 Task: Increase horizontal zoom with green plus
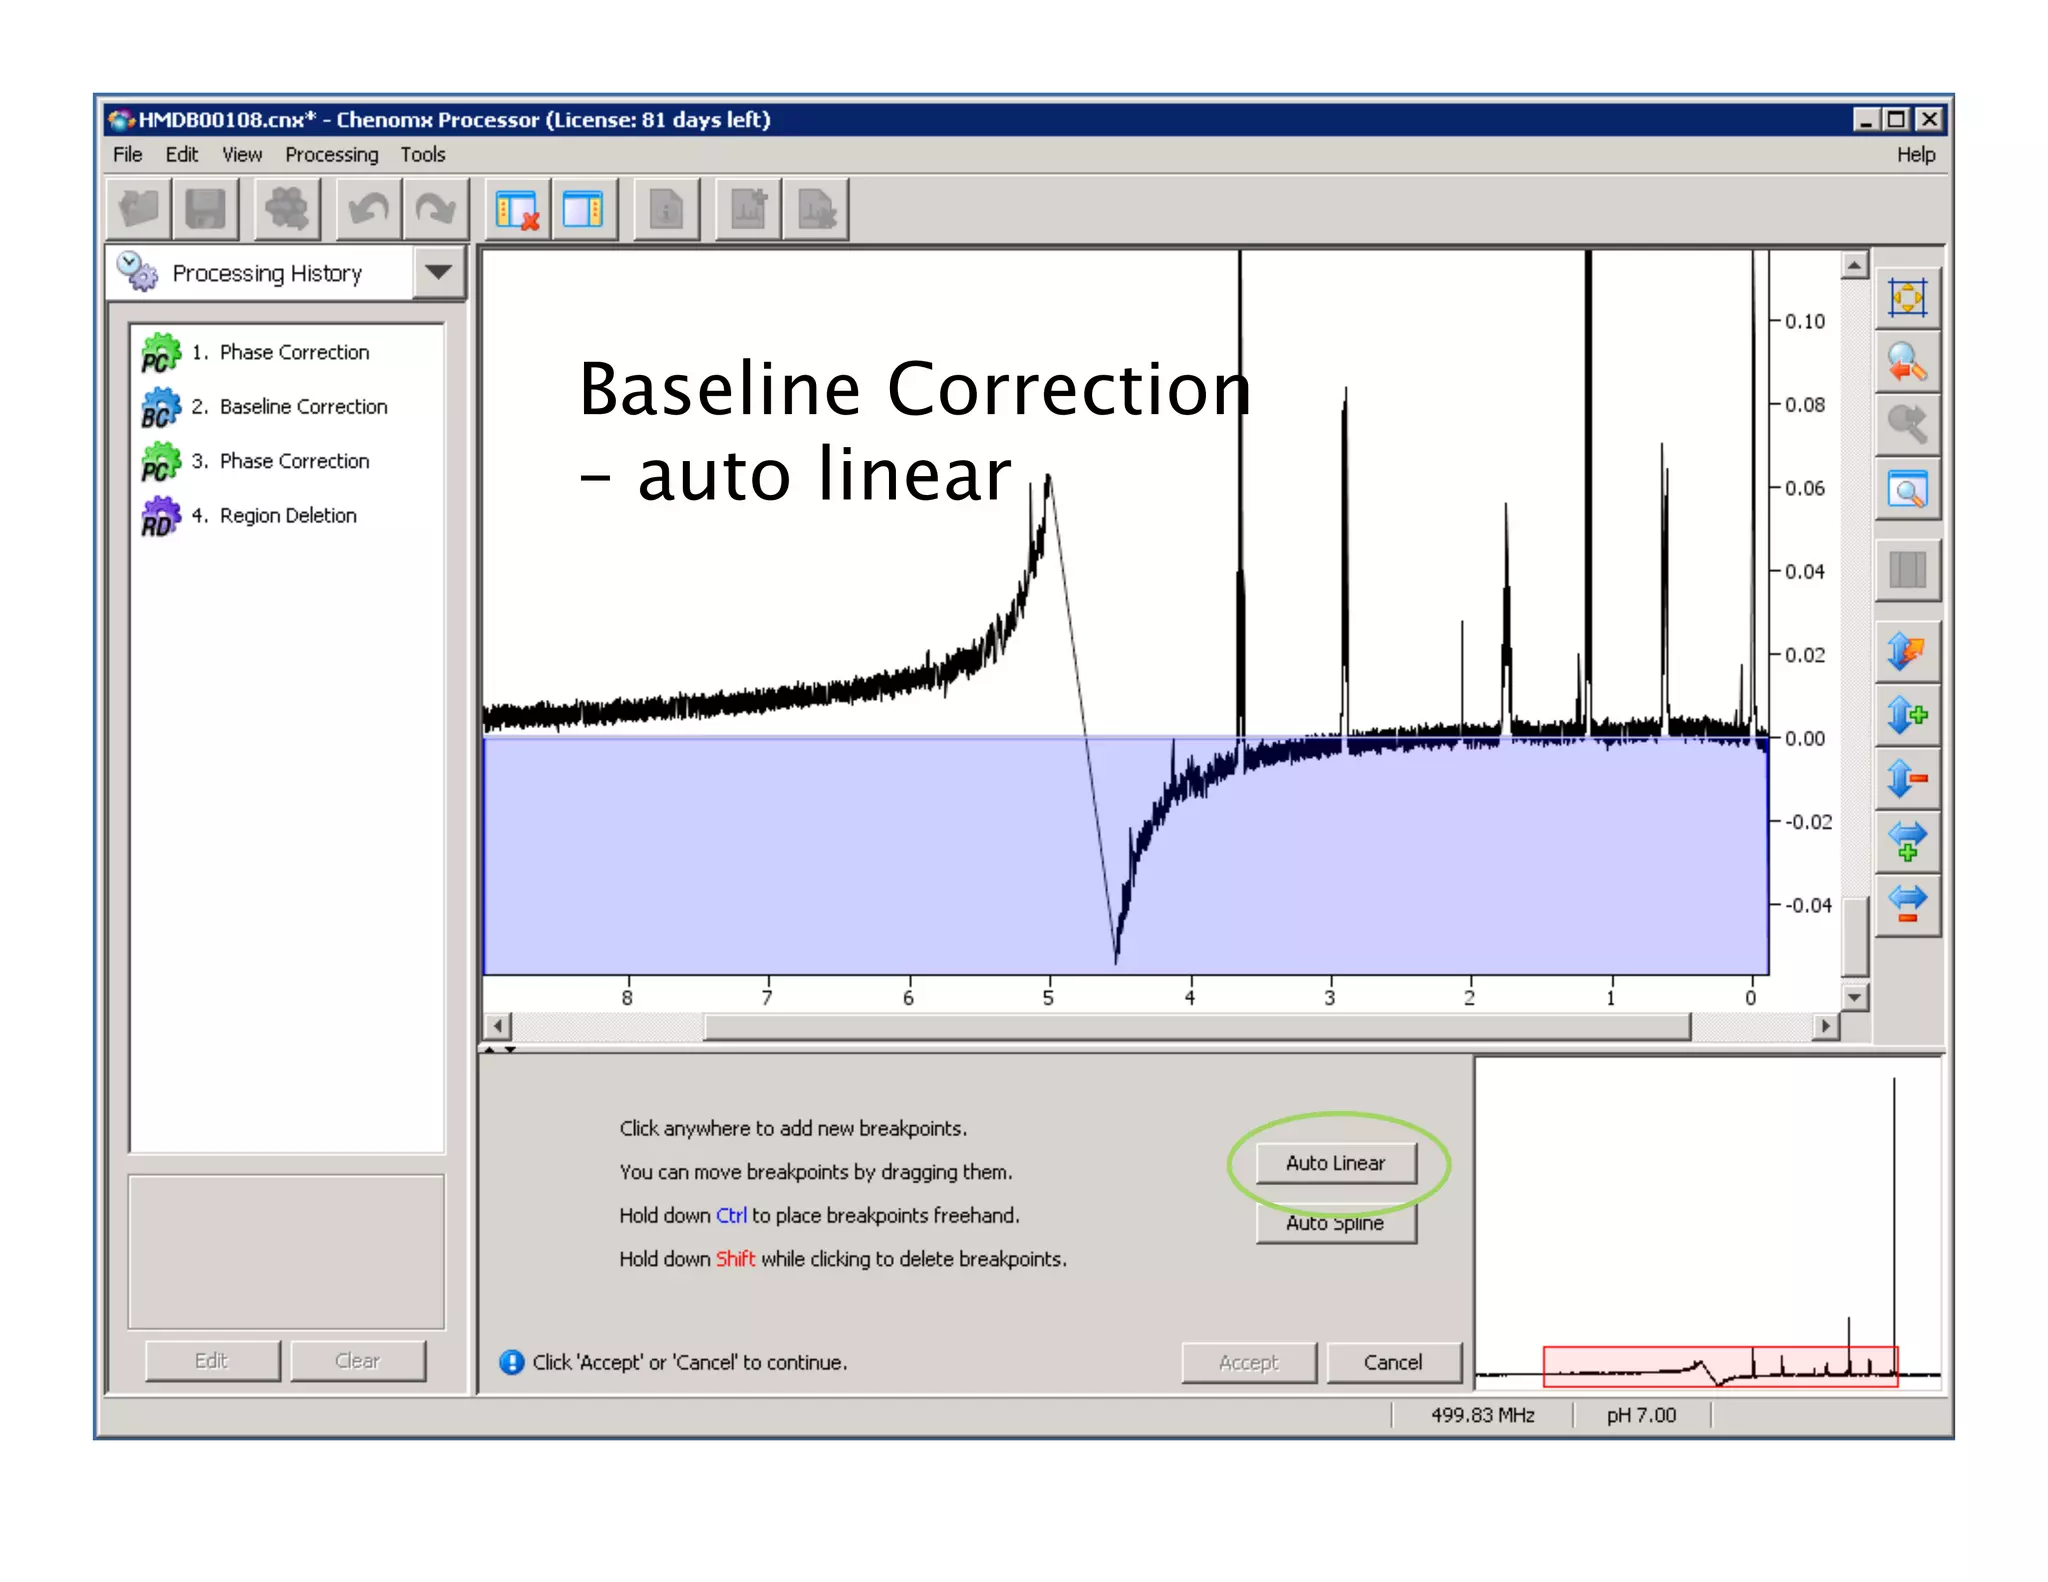pyautogui.click(x=1907, y=842)
